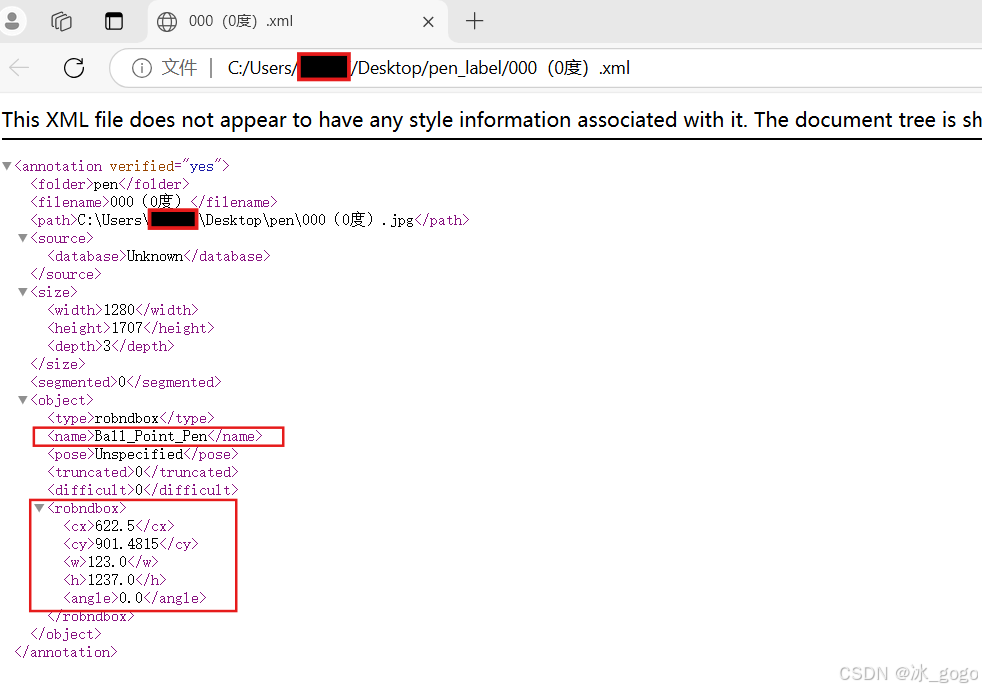
Task: Close the 000 (0度).xml tab
Action: pyautogui.click(x=428, y=22)
